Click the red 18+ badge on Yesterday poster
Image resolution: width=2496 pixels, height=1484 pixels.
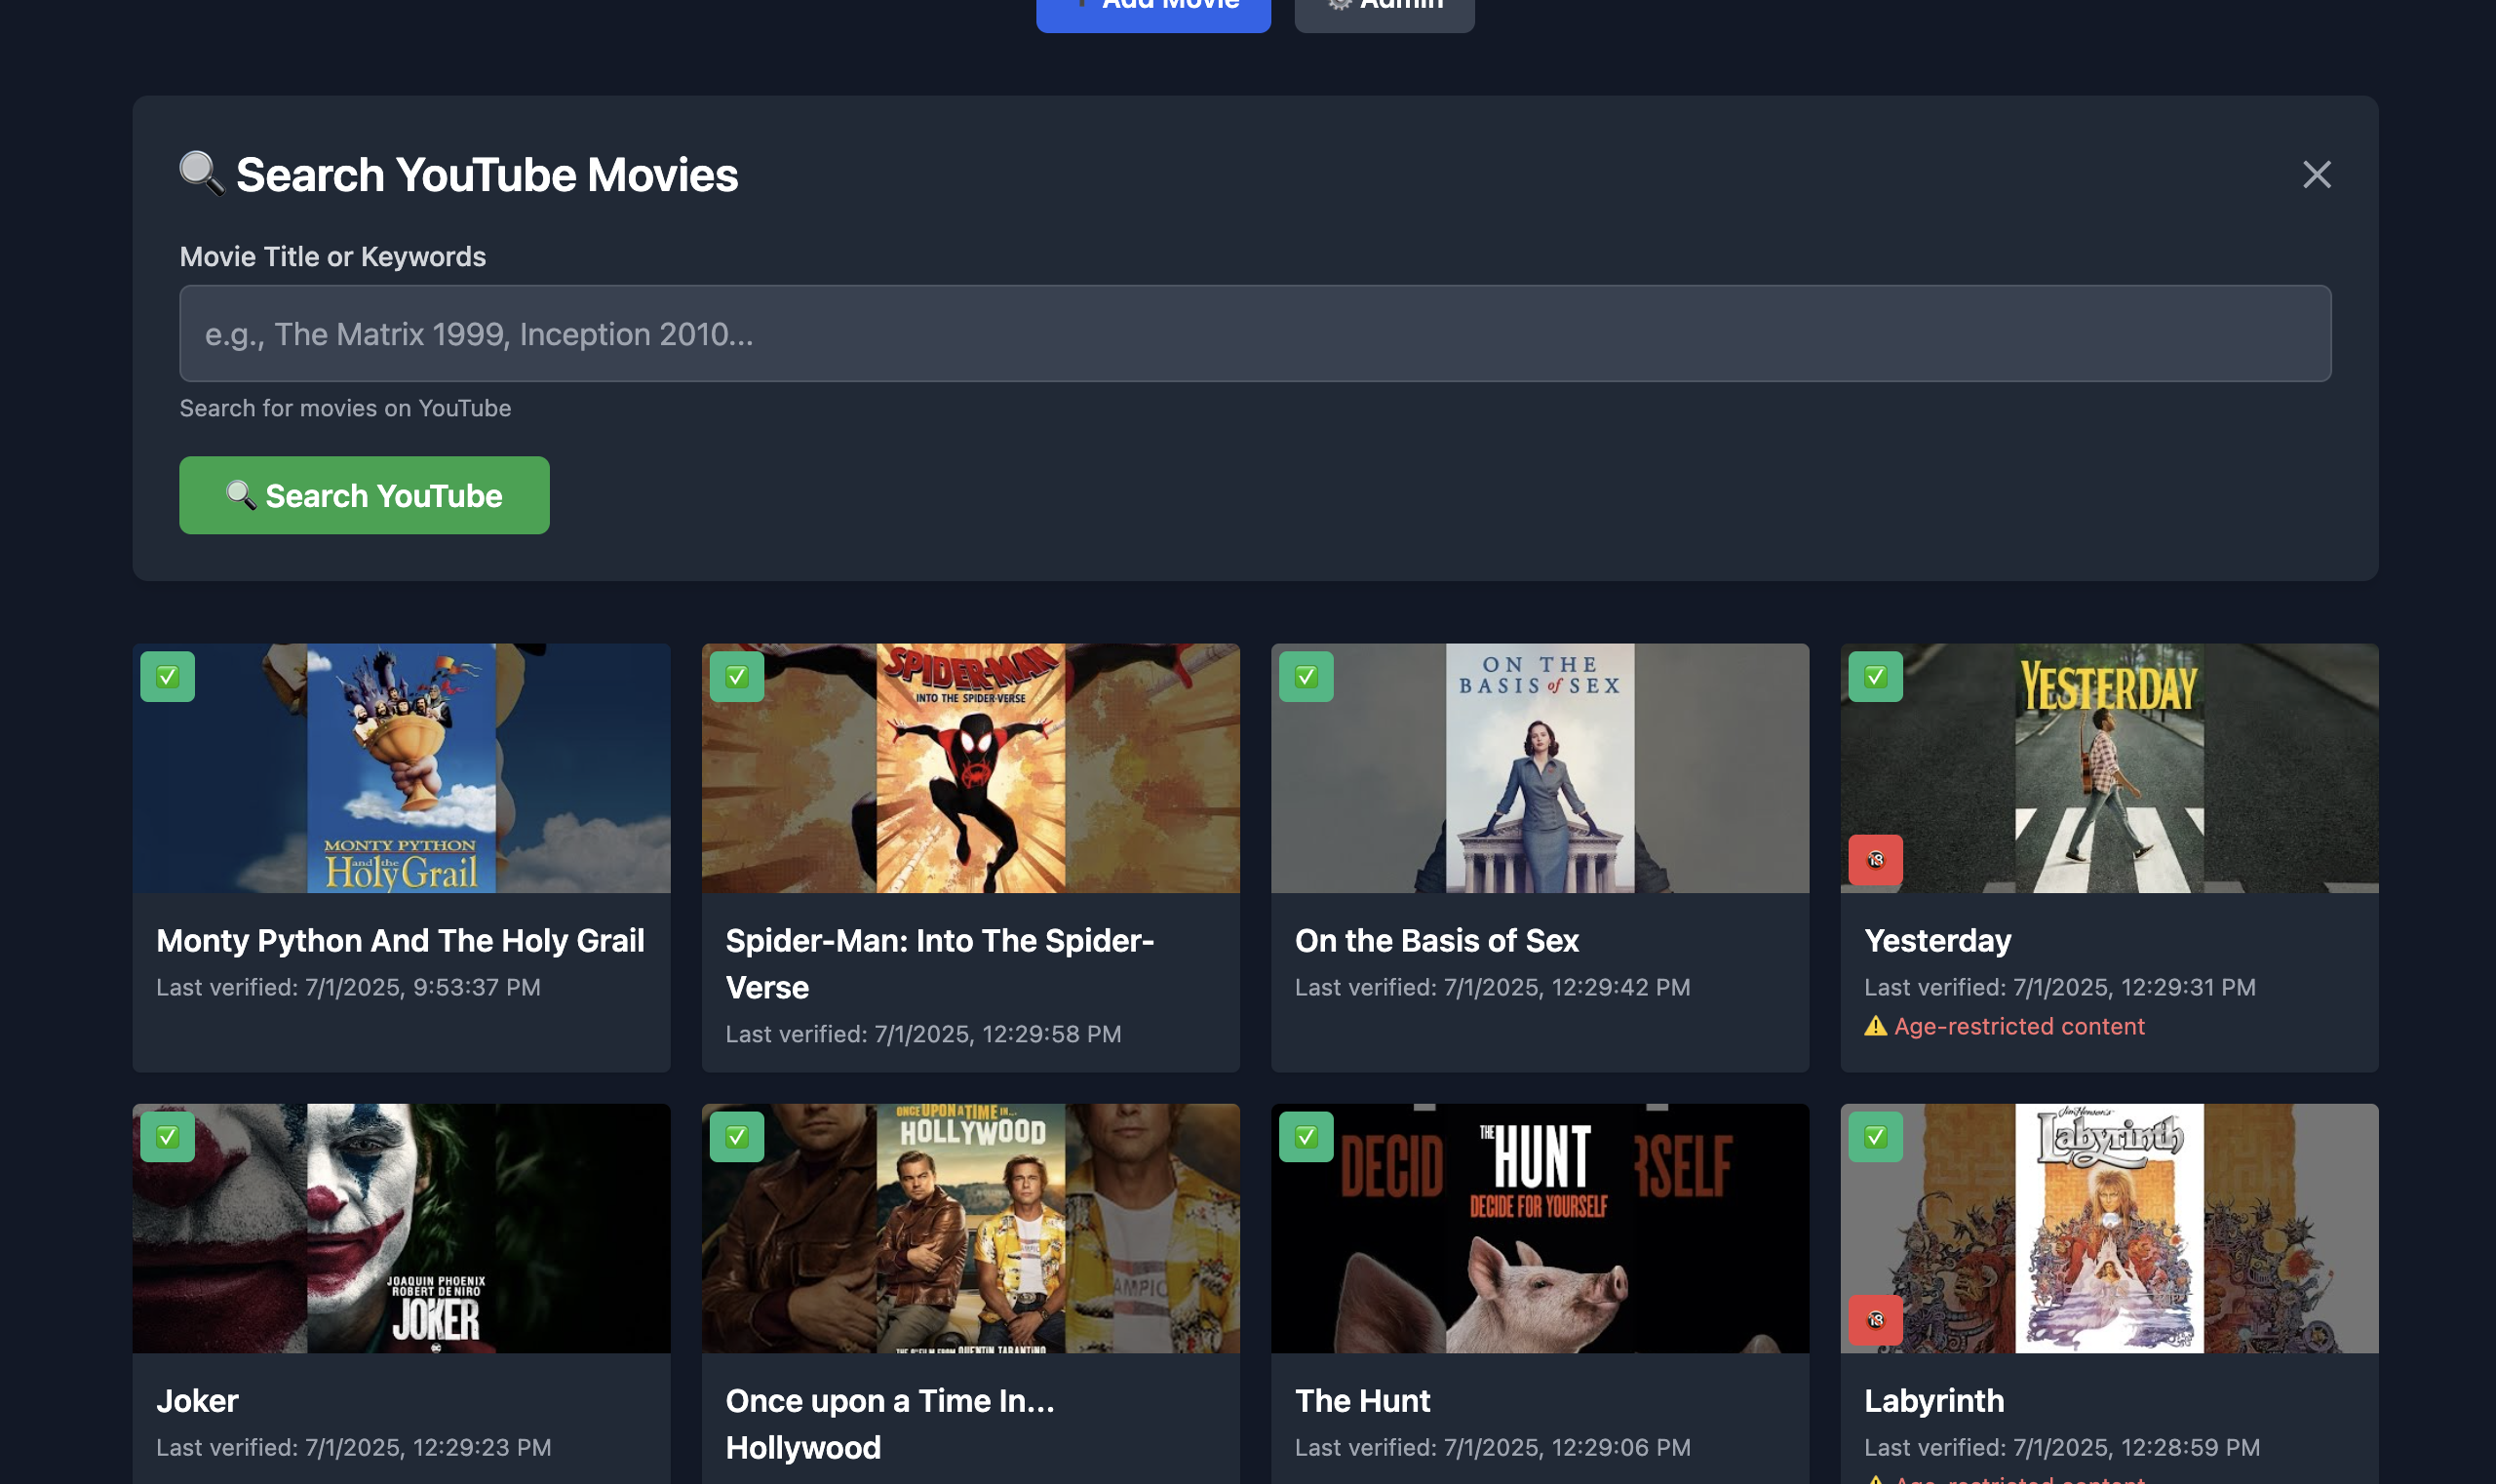point(1875,860)
